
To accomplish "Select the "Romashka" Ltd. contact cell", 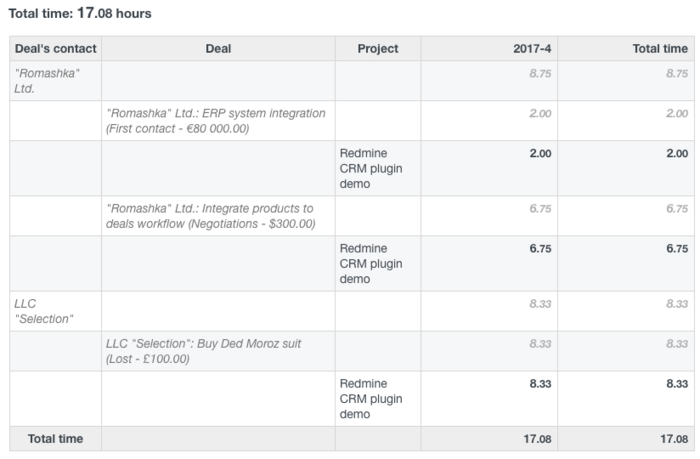I will pos(47,80).
